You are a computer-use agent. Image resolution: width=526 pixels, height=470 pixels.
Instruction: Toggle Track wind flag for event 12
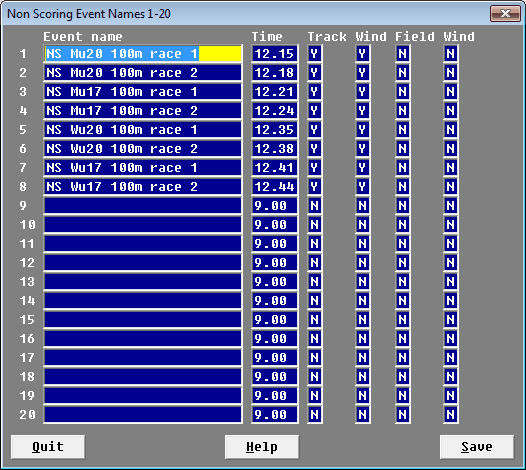tap(363, 262)
